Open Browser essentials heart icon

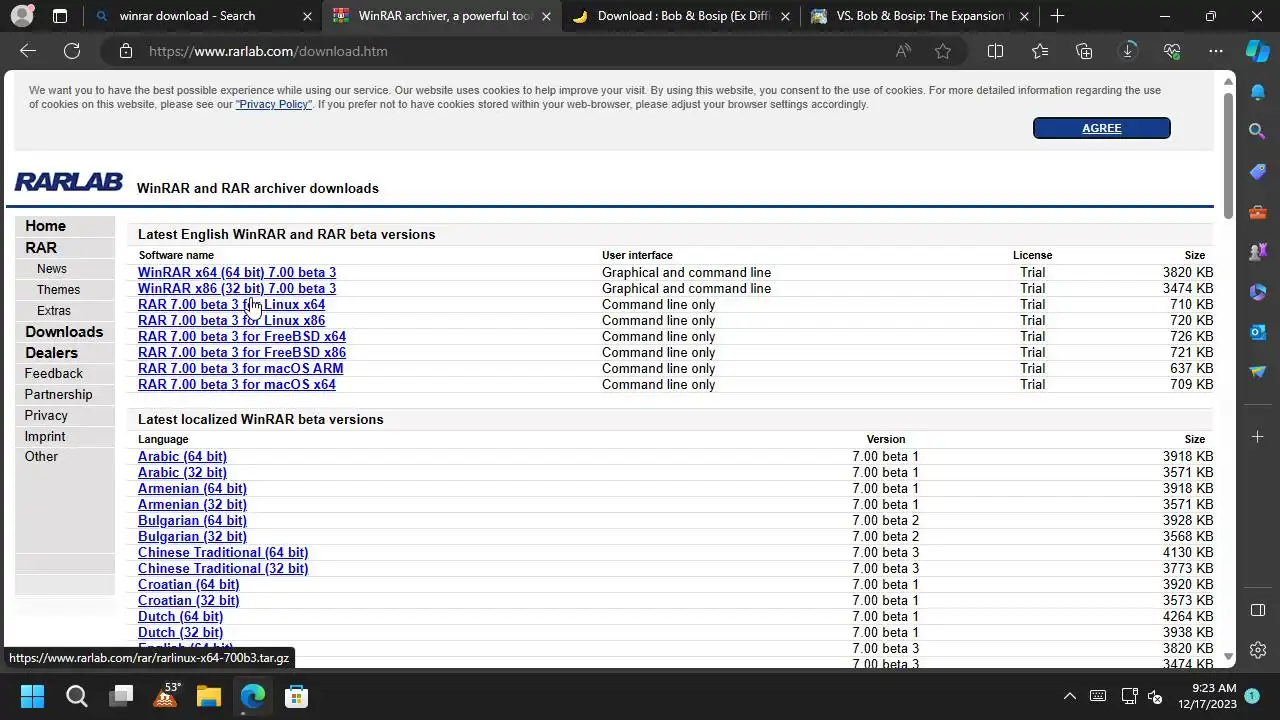pyautogui.click(x=1172, y=51)
